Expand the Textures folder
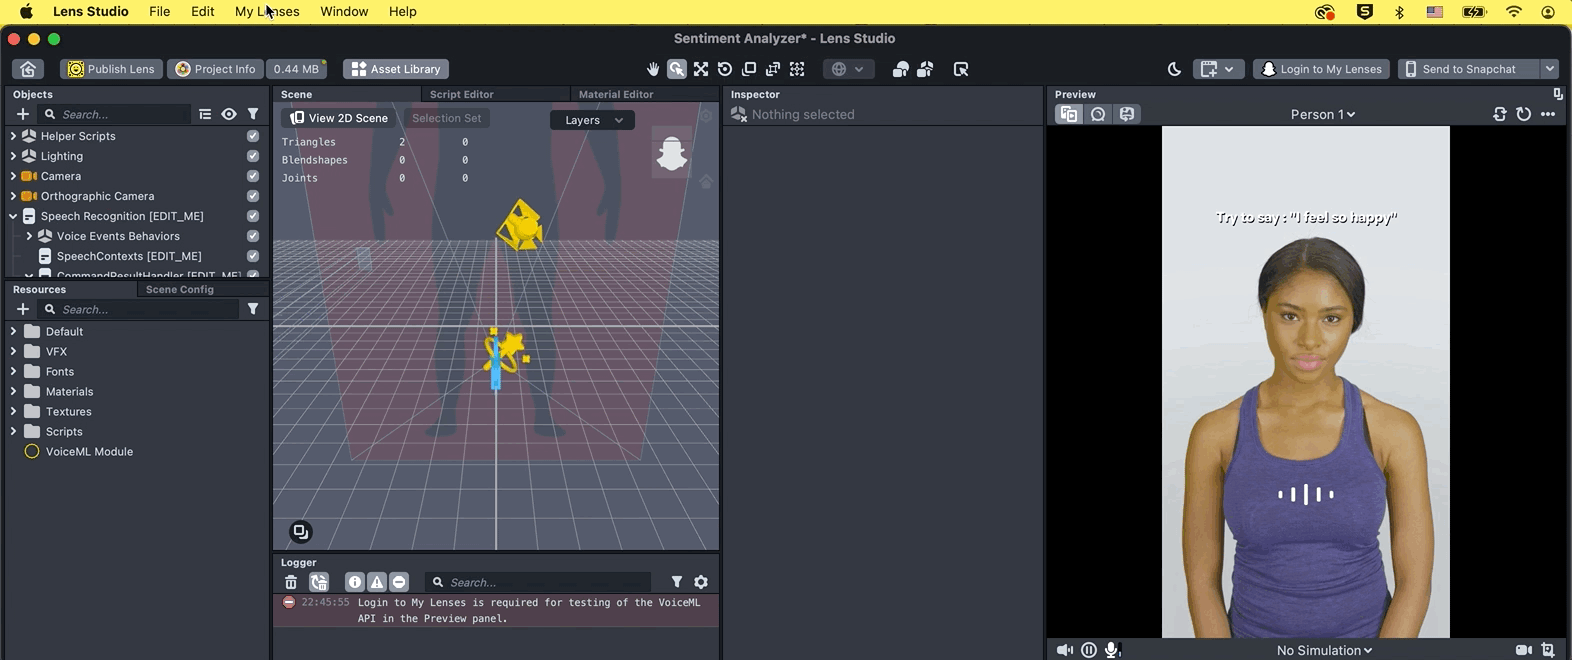The height and width of the screenshot is (660, 1572). point(13,412)
